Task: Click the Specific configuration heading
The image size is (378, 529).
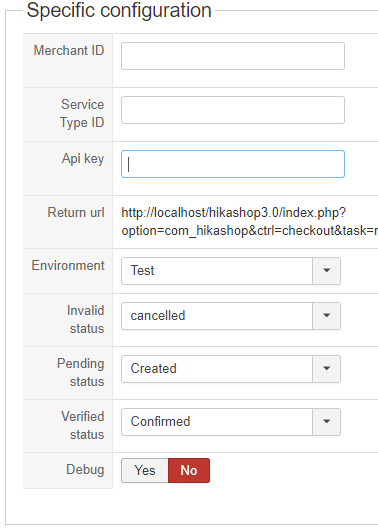Action: point(119,11)
